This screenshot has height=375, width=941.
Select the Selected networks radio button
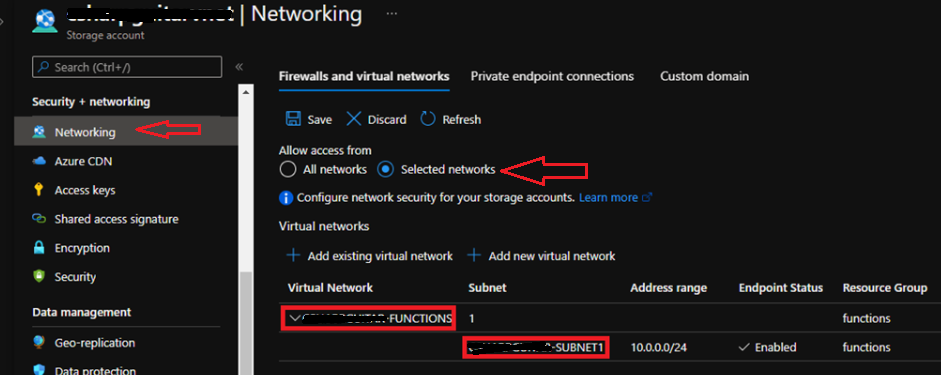[385, 170]
